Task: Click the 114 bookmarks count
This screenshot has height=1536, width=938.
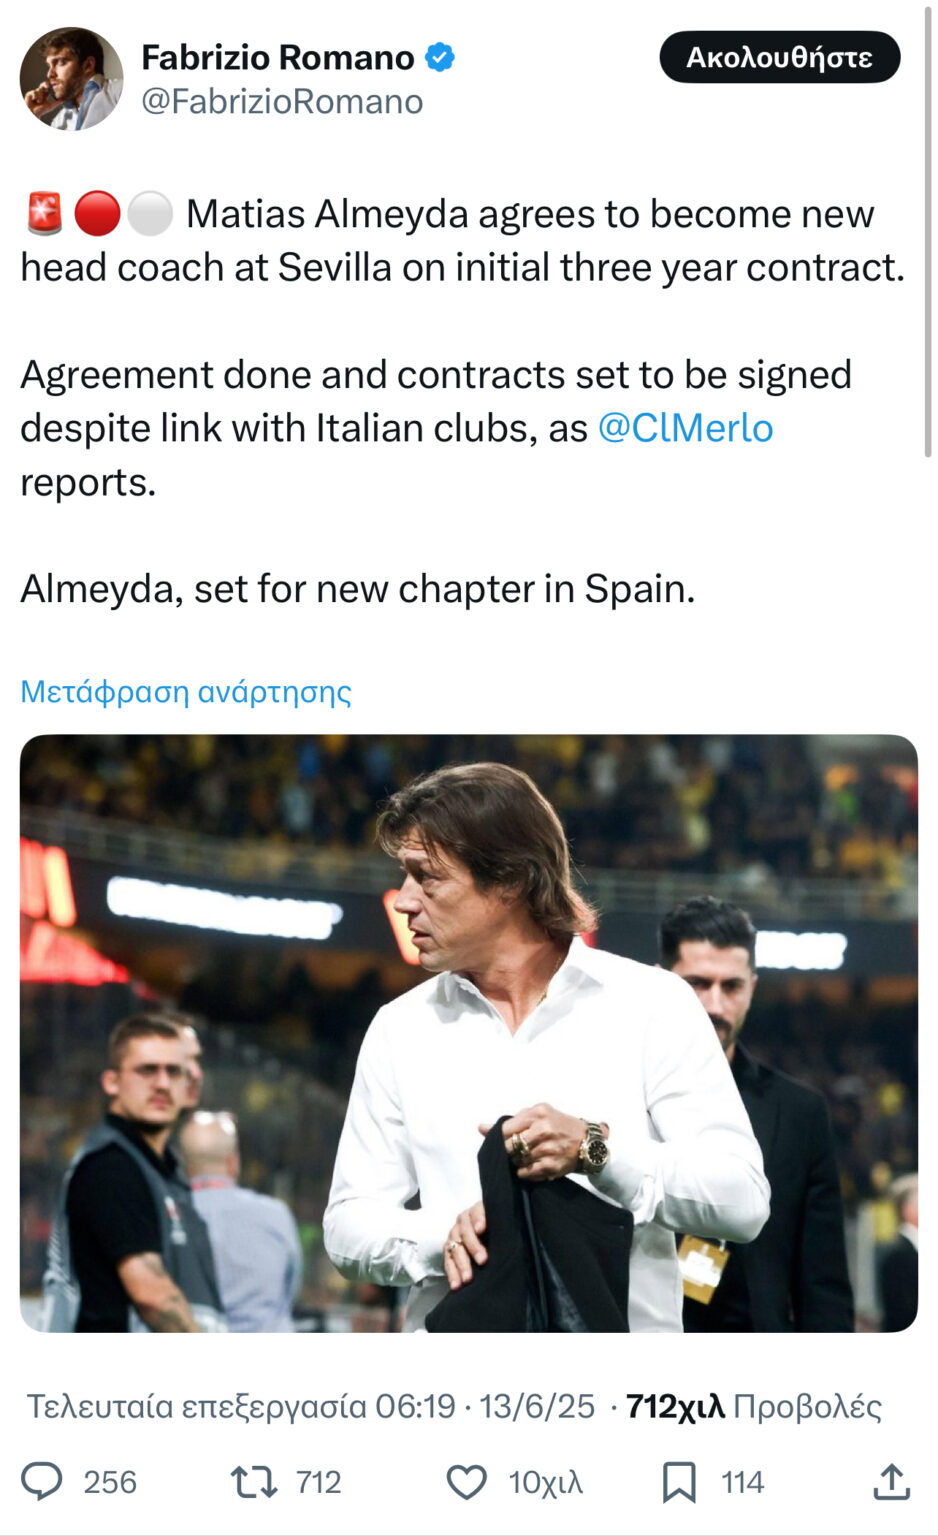Action: (743, 1481)
